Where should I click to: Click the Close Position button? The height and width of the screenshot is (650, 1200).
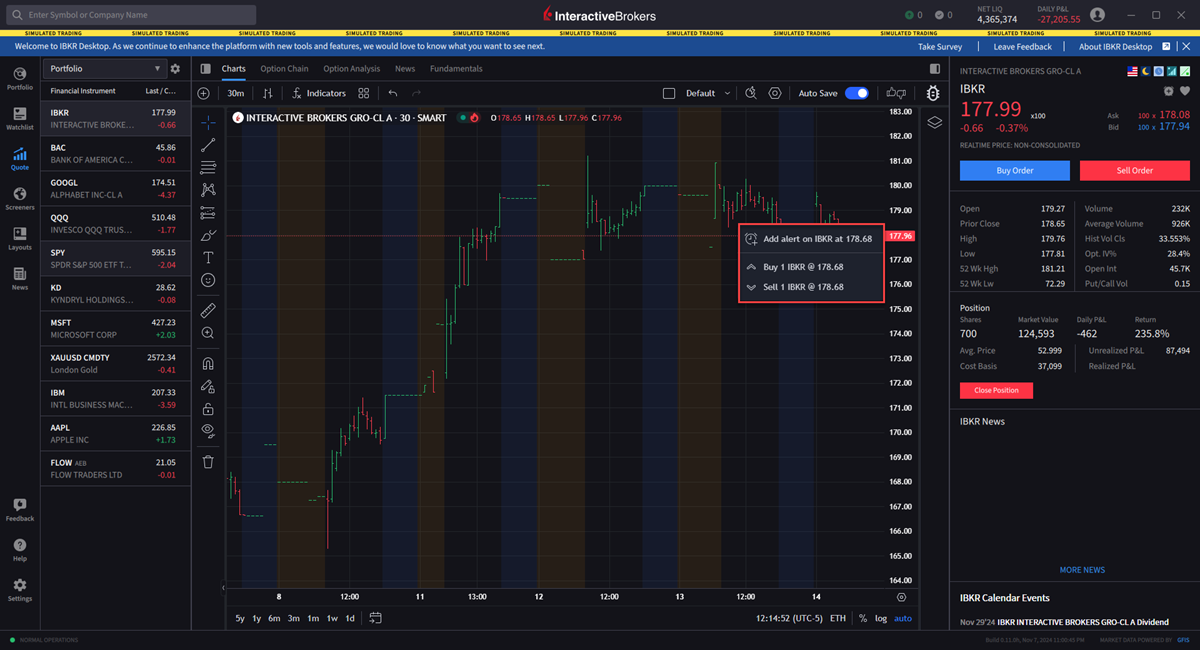[x=996, y=390]
